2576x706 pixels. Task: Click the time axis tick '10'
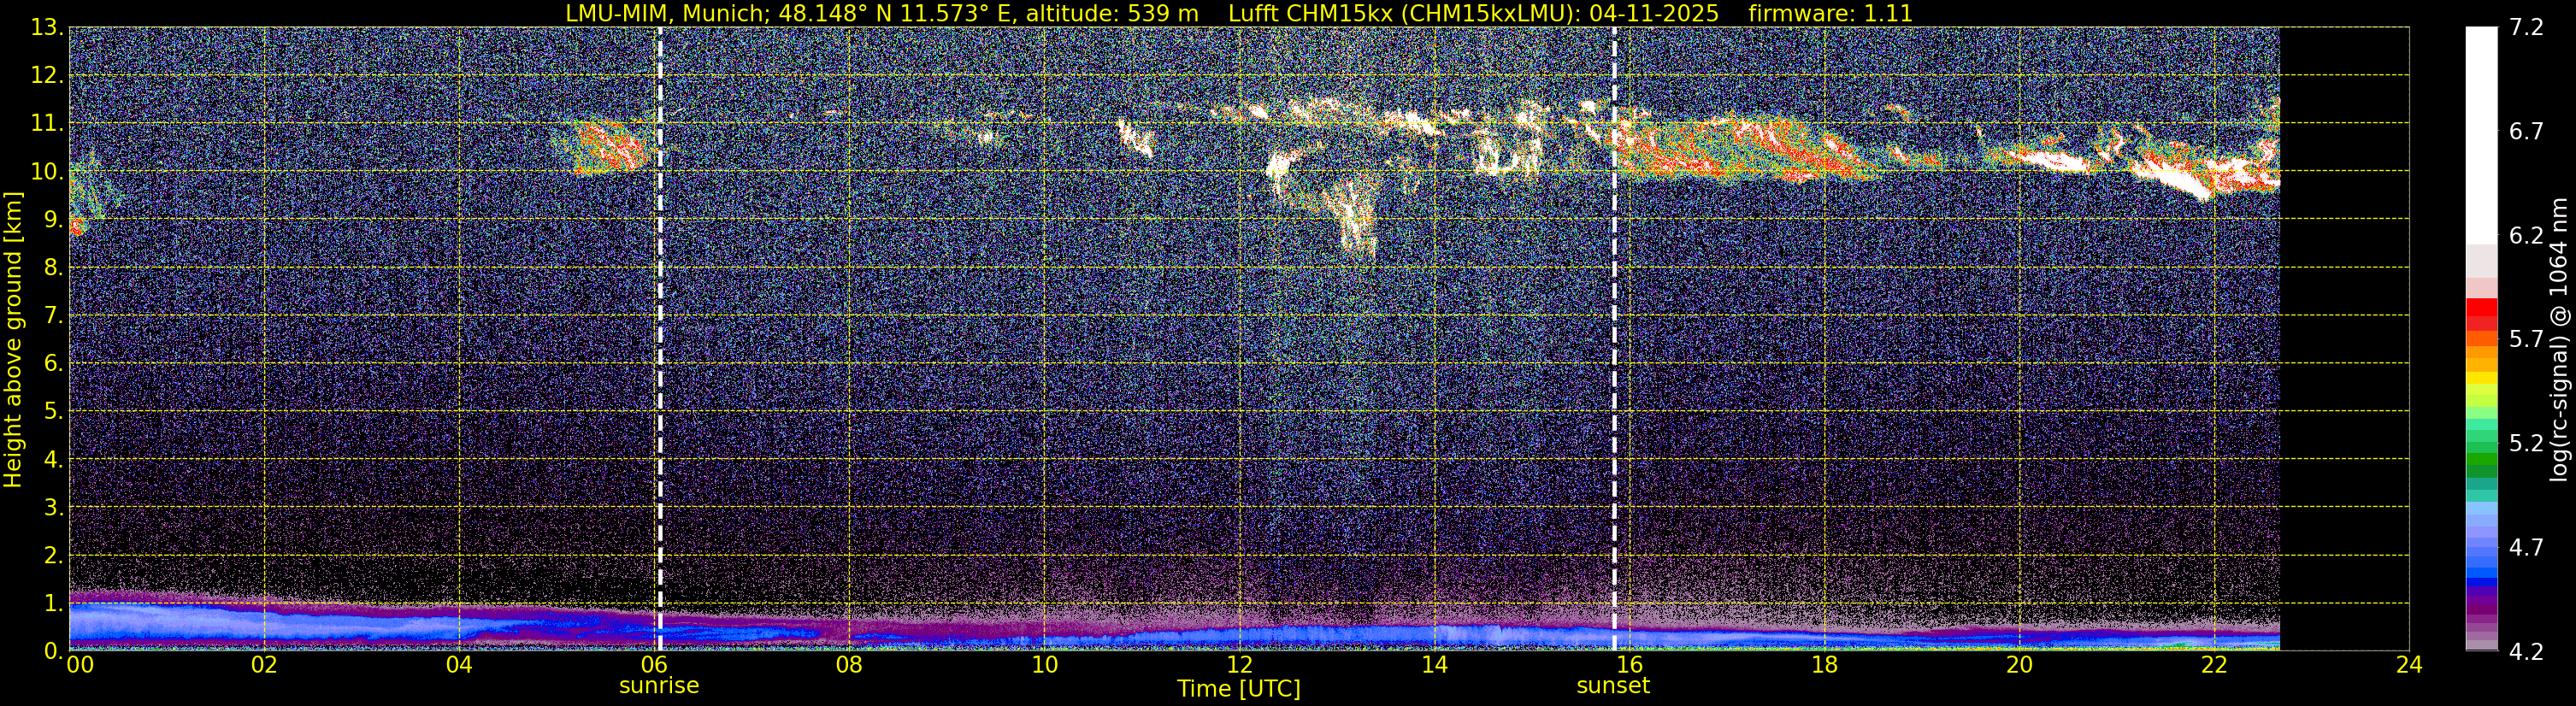pyautogui.click(x=1044, y=665)
